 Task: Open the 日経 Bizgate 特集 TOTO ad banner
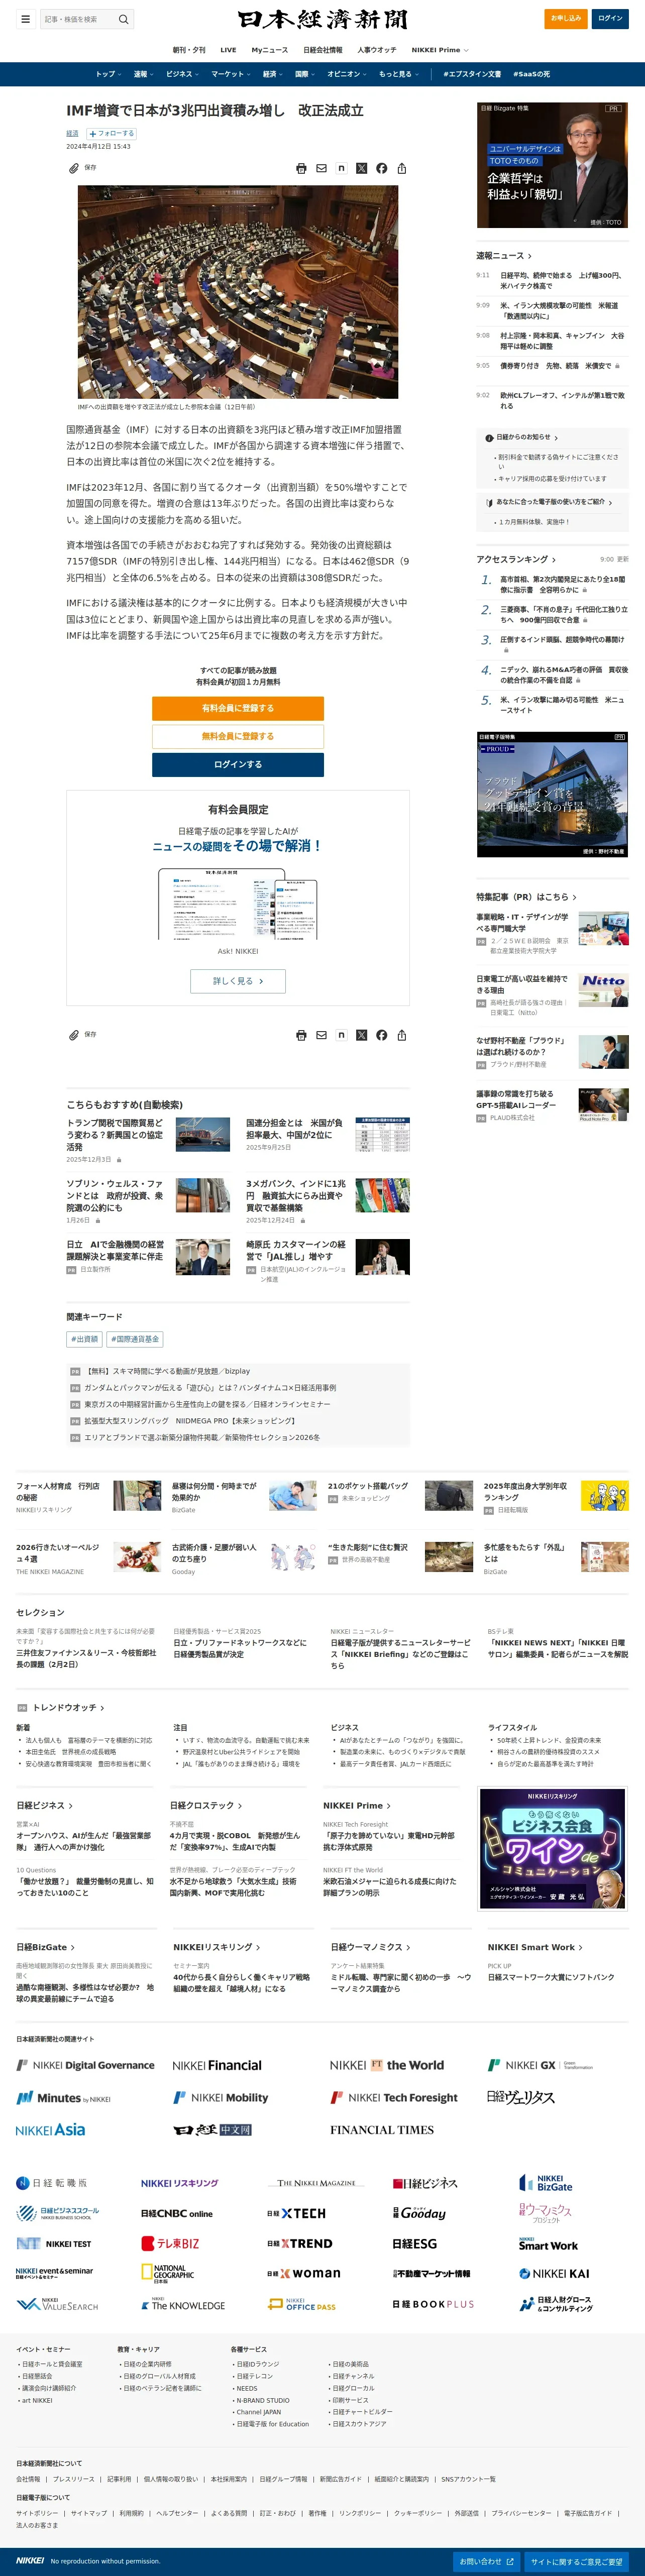(x=552, y=165)
